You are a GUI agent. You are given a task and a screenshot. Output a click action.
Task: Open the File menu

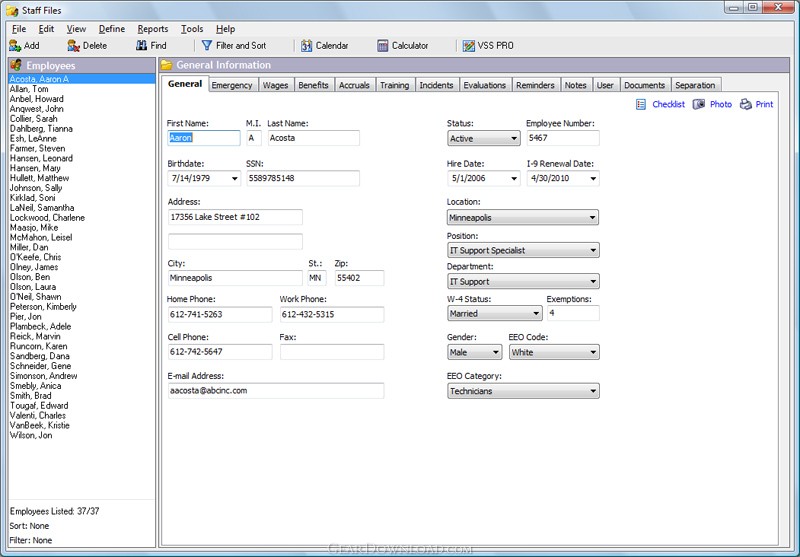19,29
